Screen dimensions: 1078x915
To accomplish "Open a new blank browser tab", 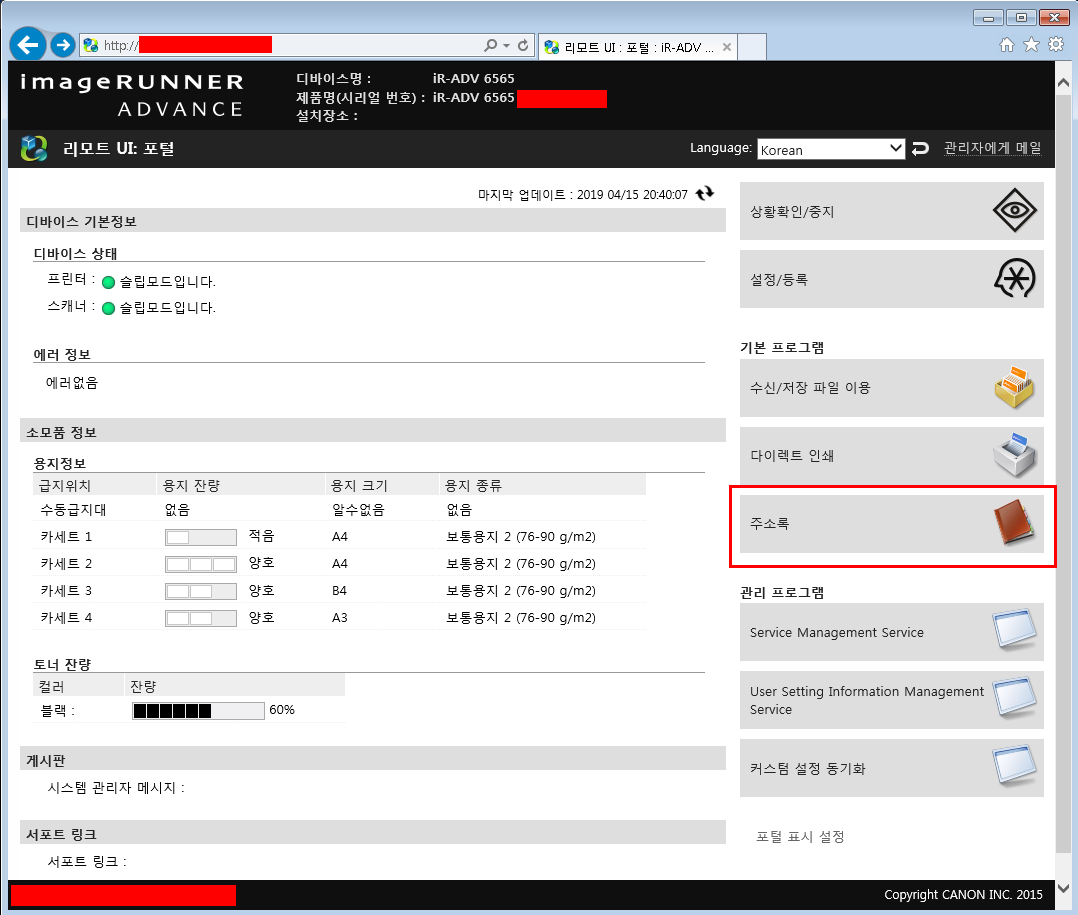I will [752, 47].
